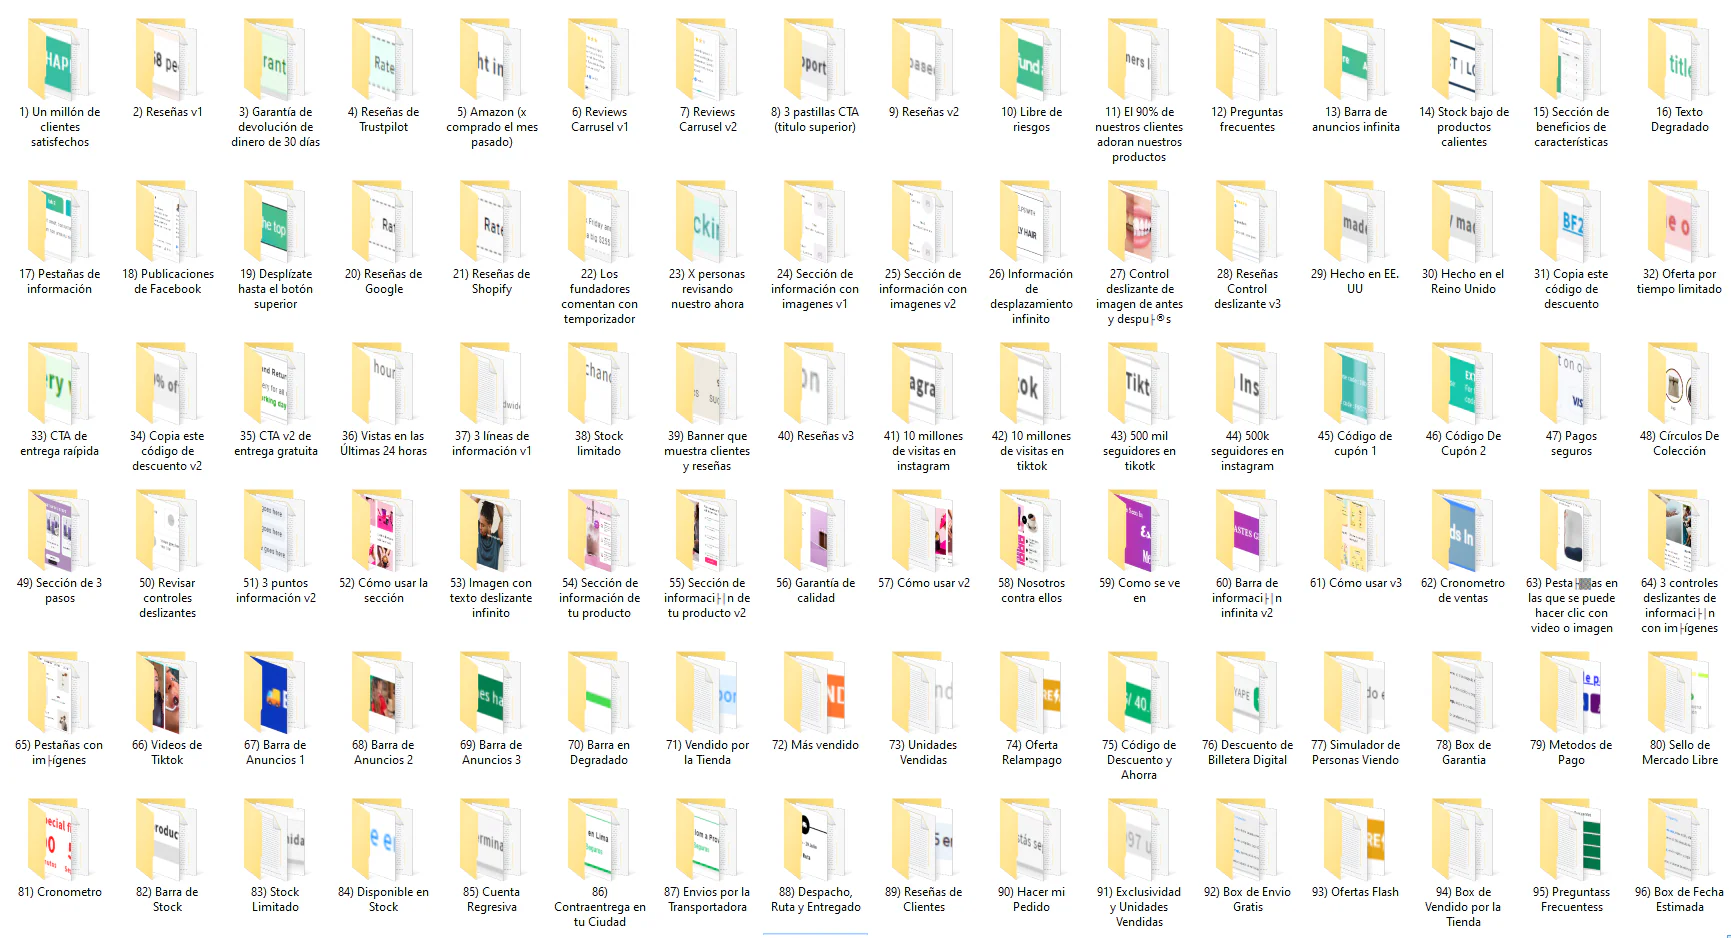
Task: Click the '27) Control deslizante de imagen' folder
Action: point(1139,224)
